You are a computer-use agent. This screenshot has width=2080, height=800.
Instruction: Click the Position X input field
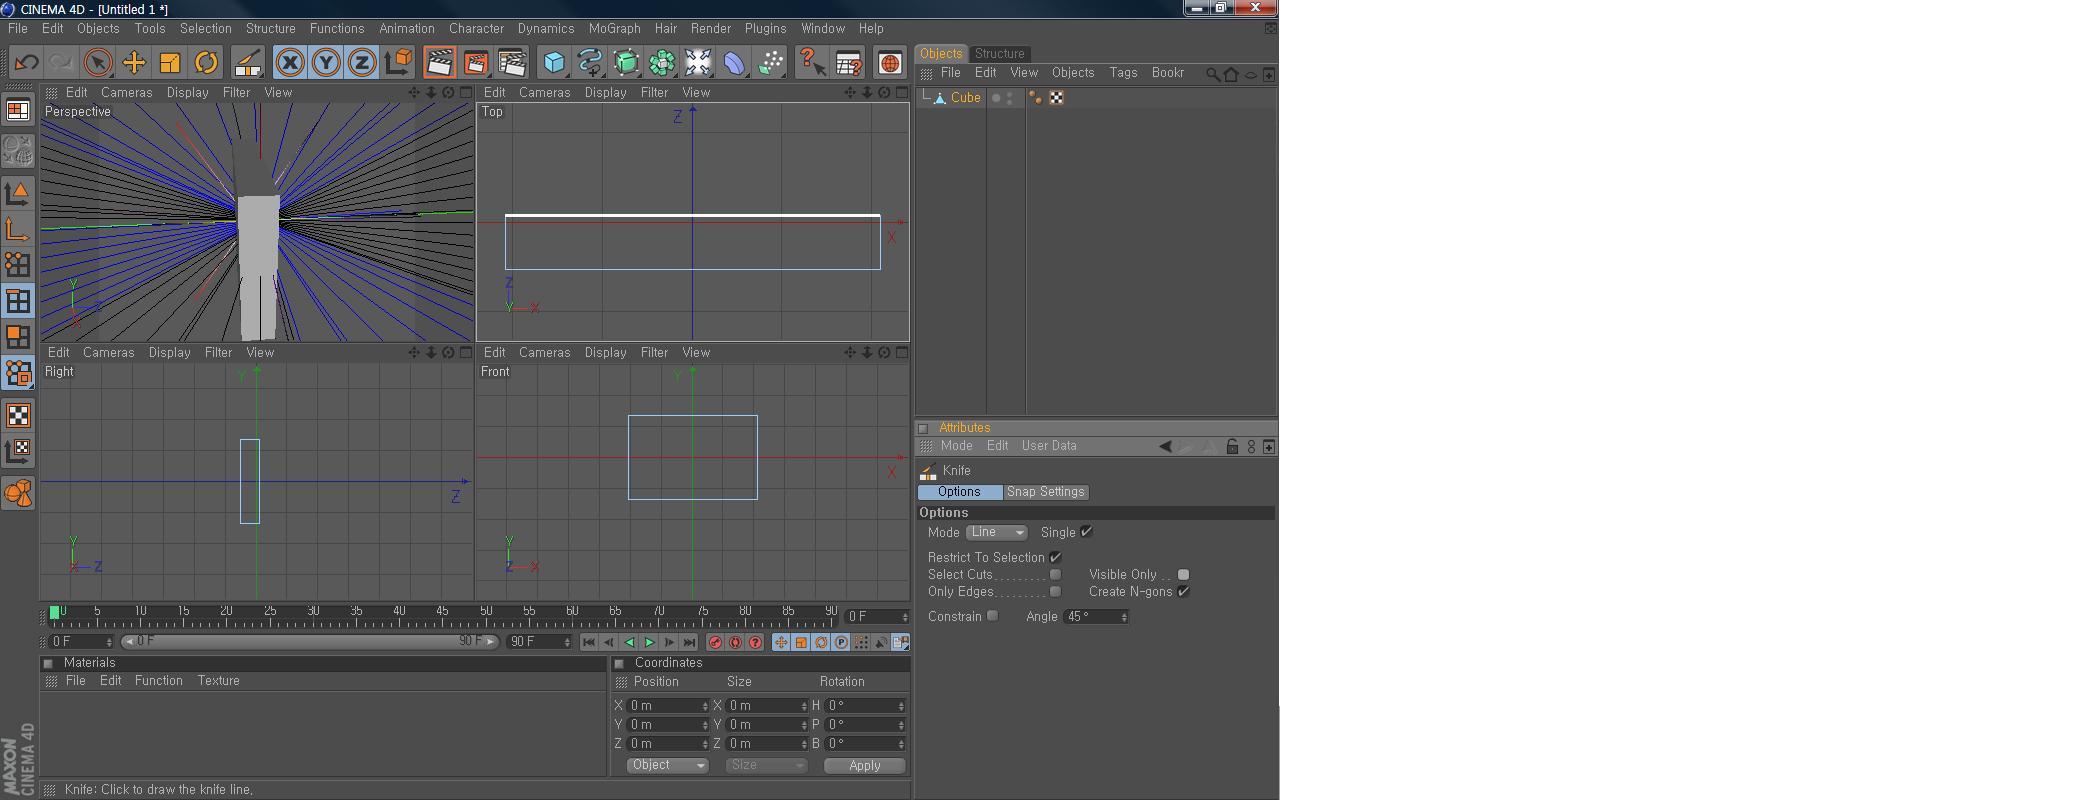[x=667, y=705]
